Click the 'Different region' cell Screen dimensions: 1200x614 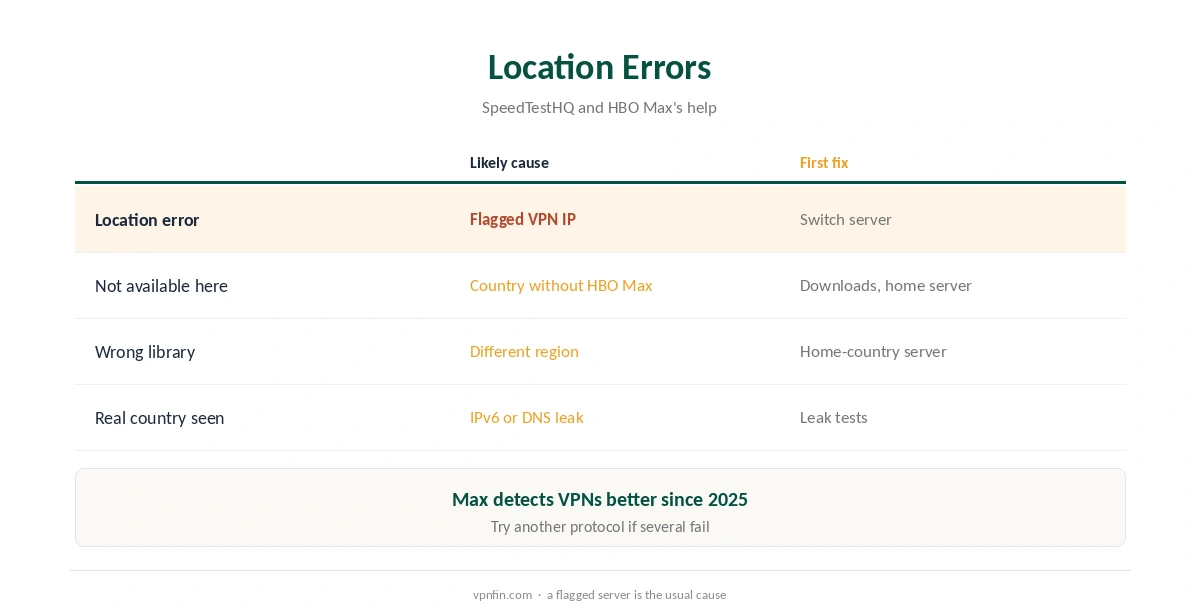coord(524,351)
